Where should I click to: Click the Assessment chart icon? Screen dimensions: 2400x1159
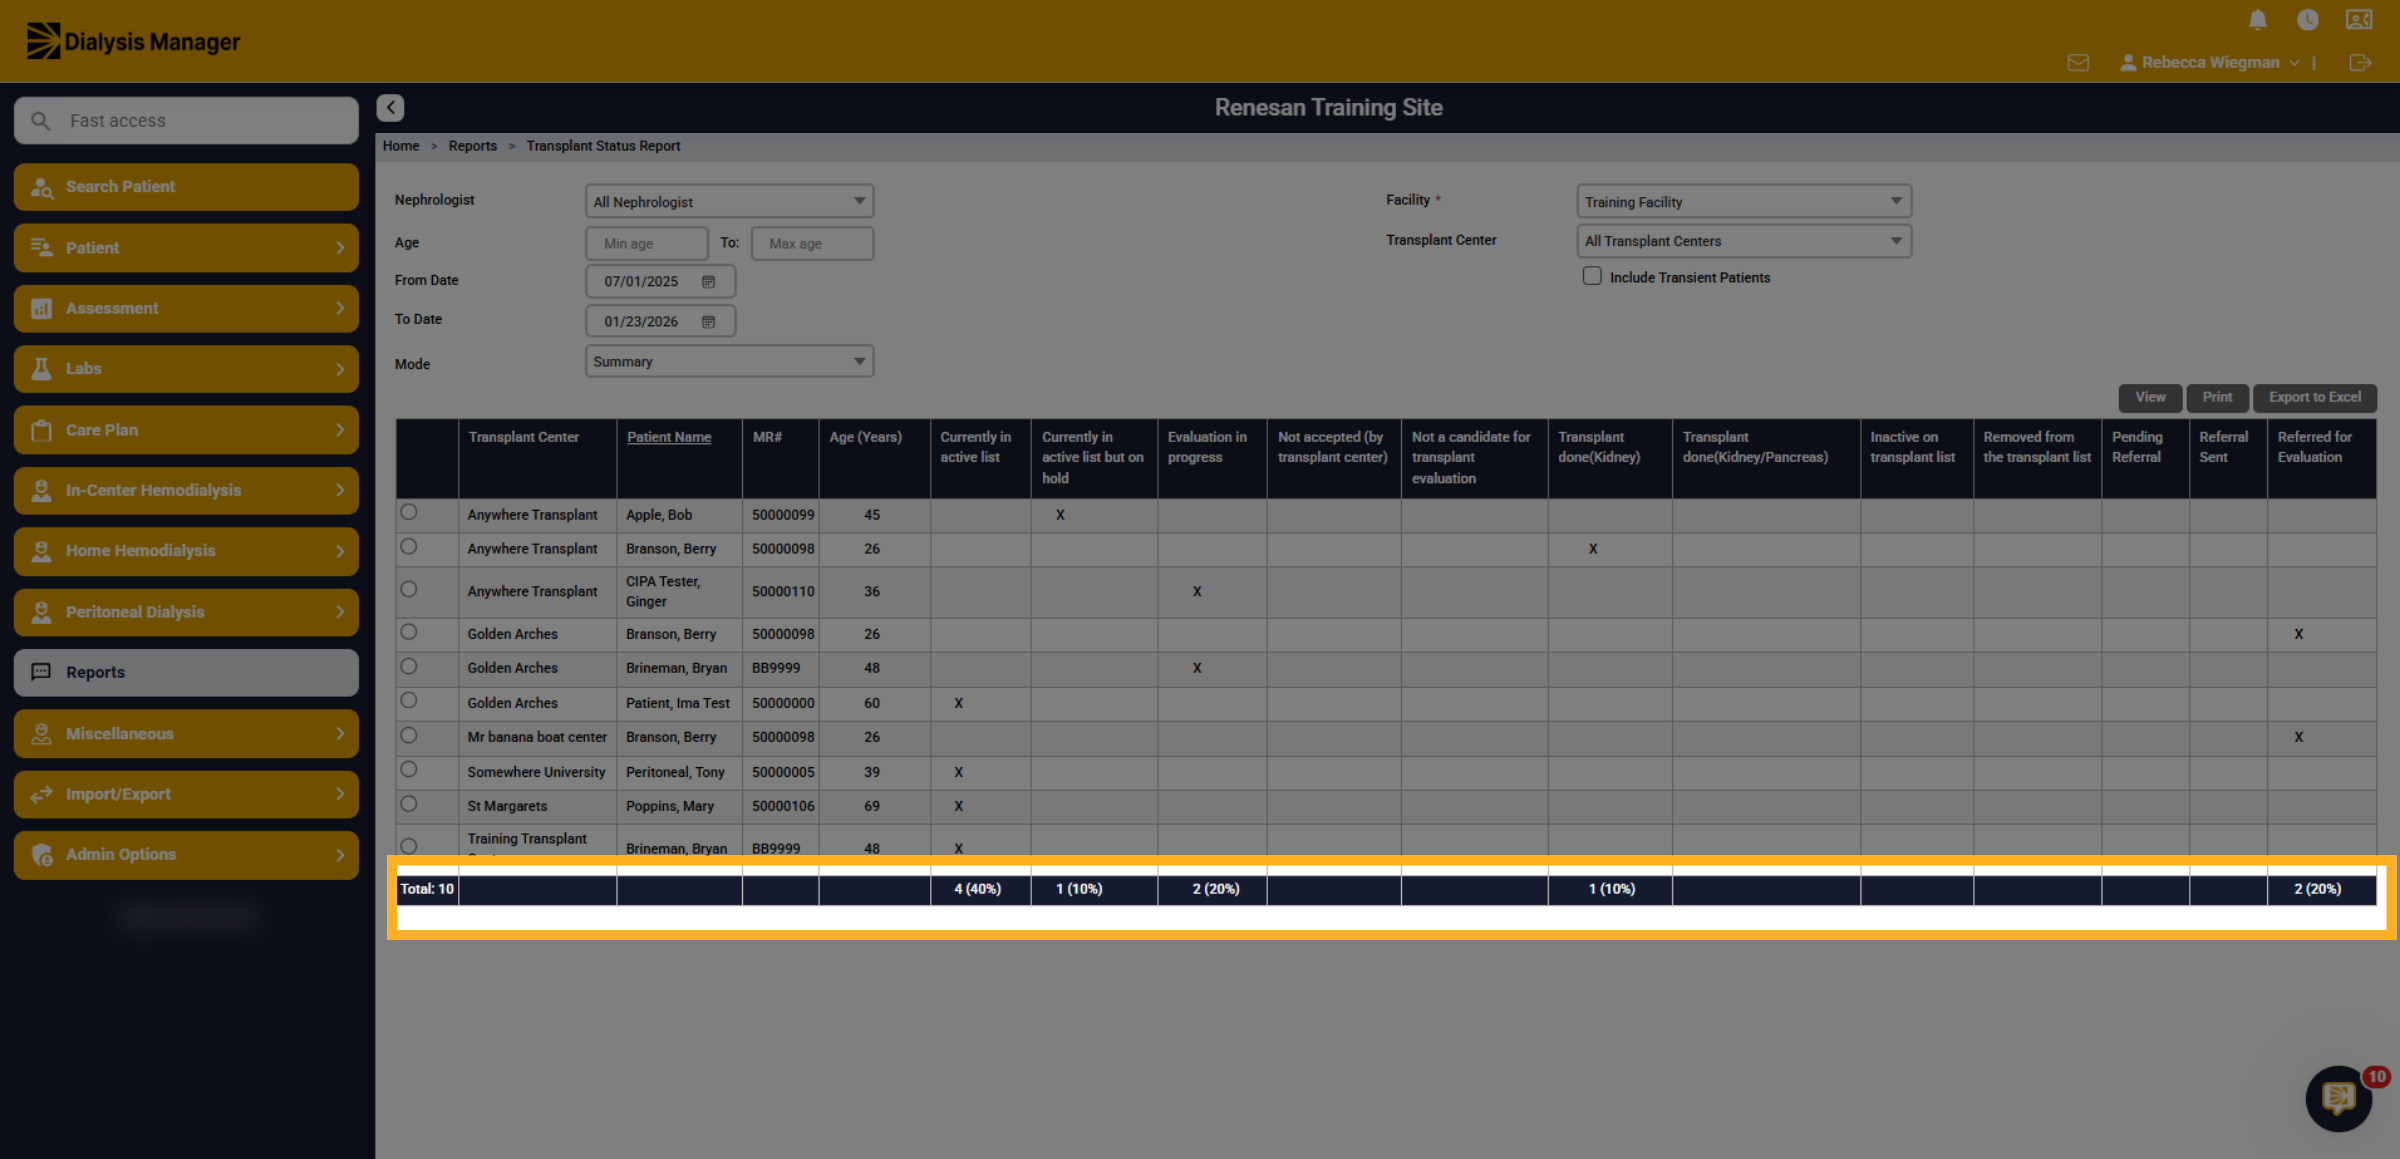click(x=41, y=309)
